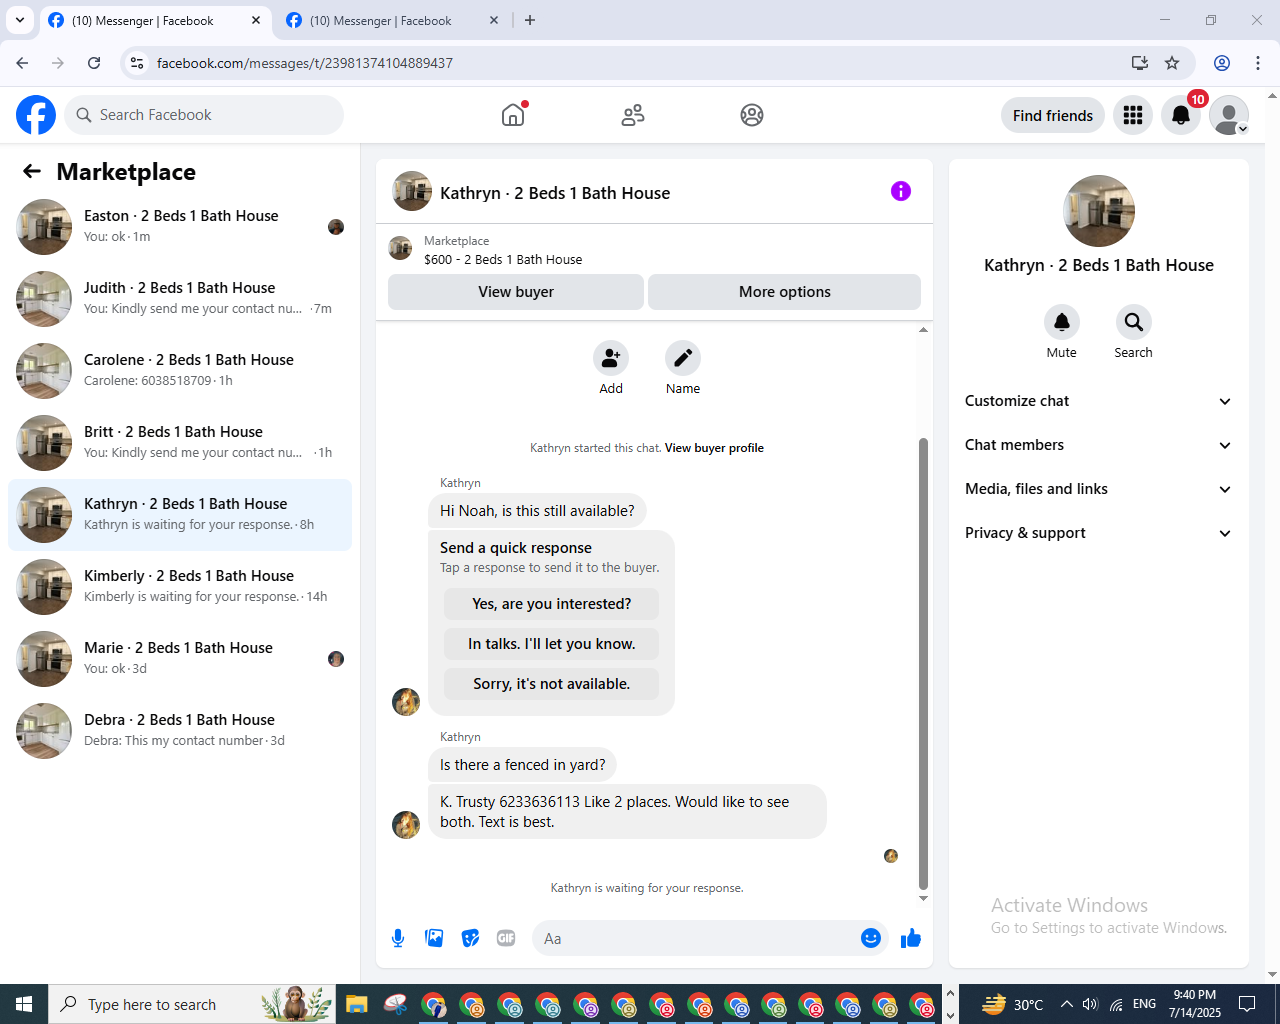Open the emoji picker smiley icon
The width and height of the screenshot is (1280, 1024).
[x=871, y=938]
